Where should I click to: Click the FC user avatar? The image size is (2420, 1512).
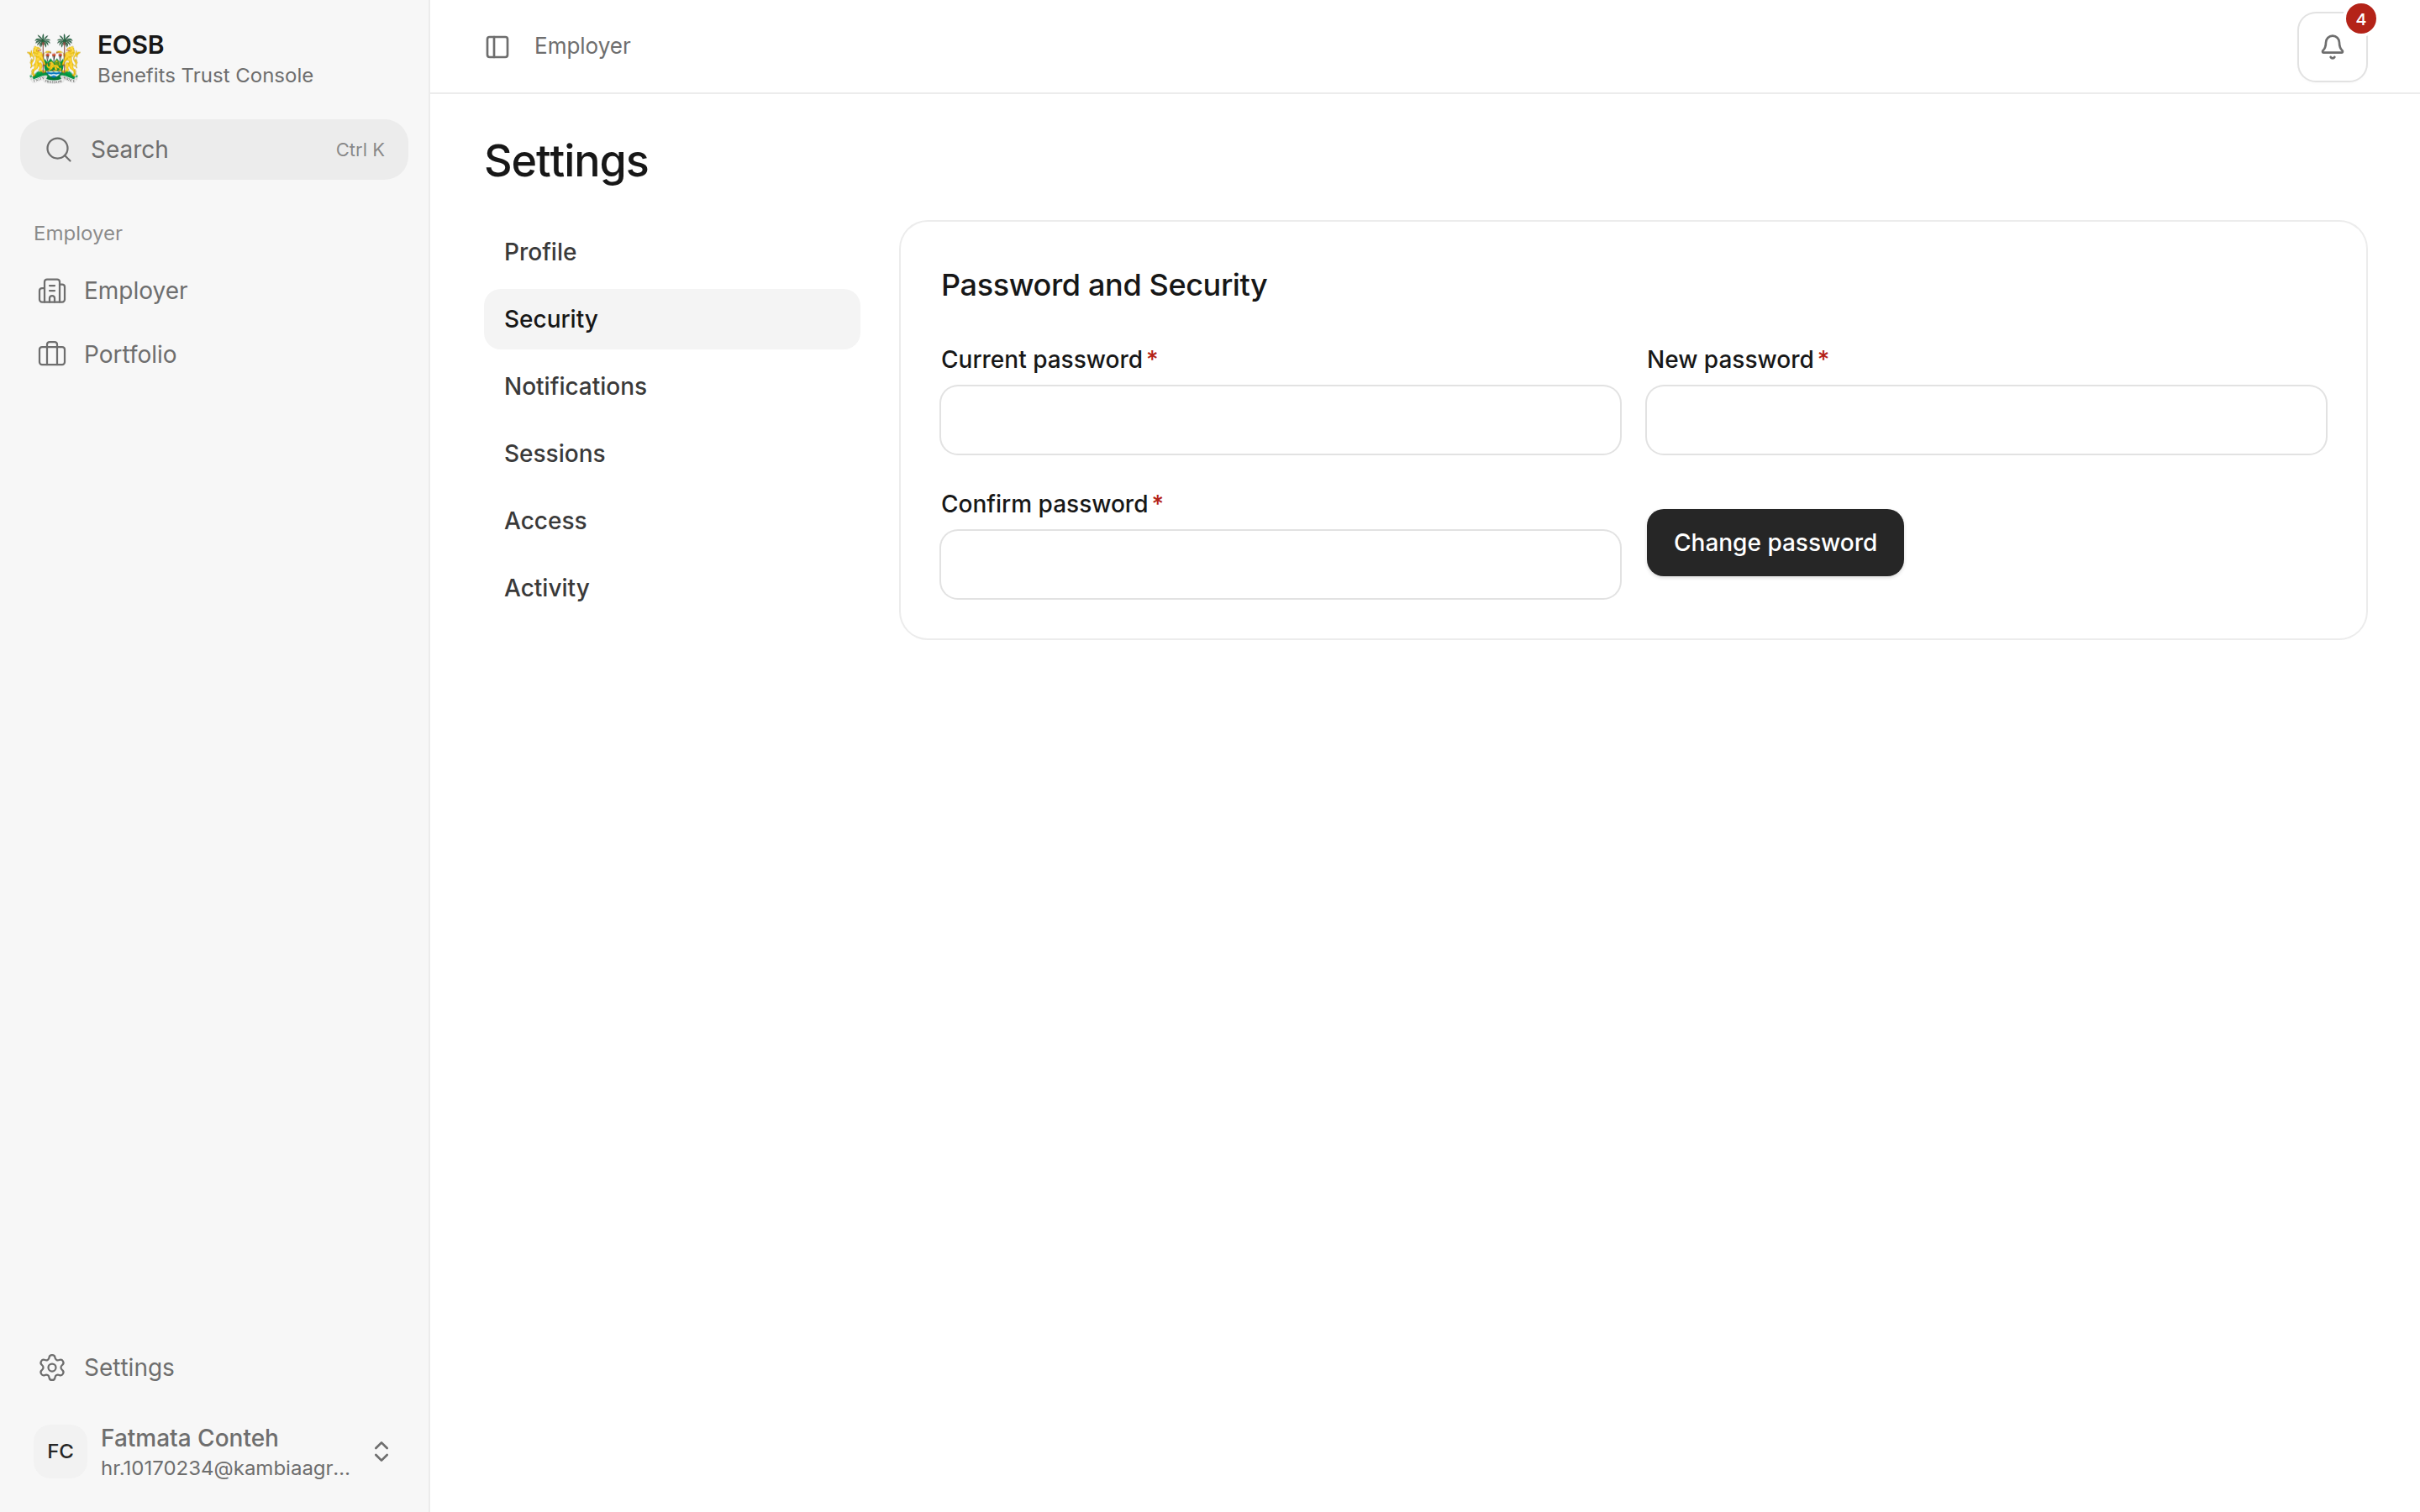click(x=60, y=1451)
